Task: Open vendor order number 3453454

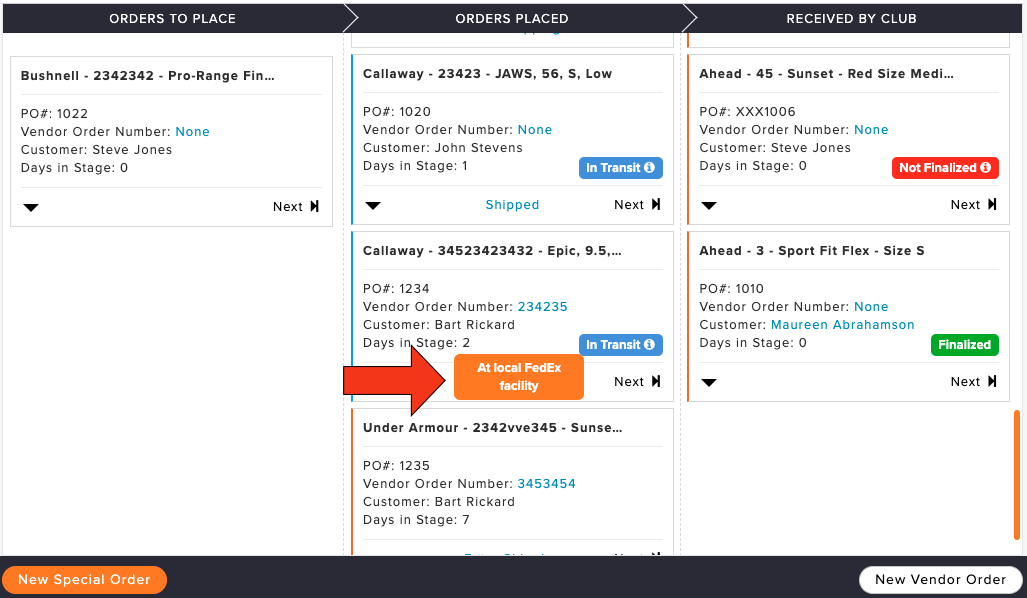Action: pyautogui.click(x=546, y=483)
